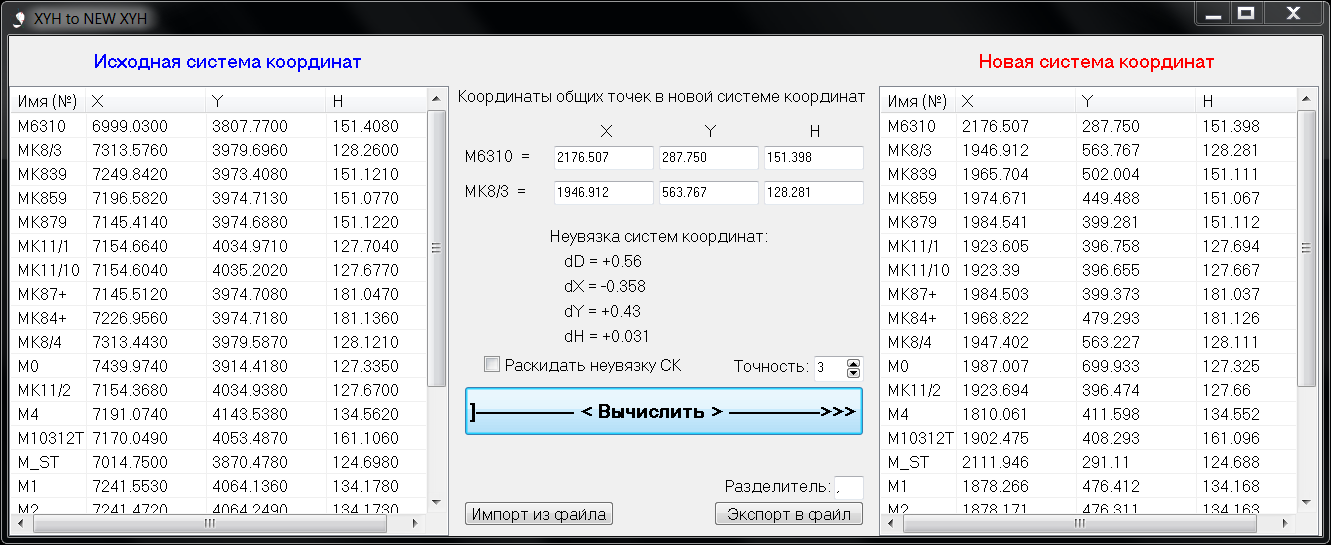Viewport: 1331px width, 545px height.
Task: Click Экспорт в файл button
Action: pyautogui.click(x=788, y=514)
